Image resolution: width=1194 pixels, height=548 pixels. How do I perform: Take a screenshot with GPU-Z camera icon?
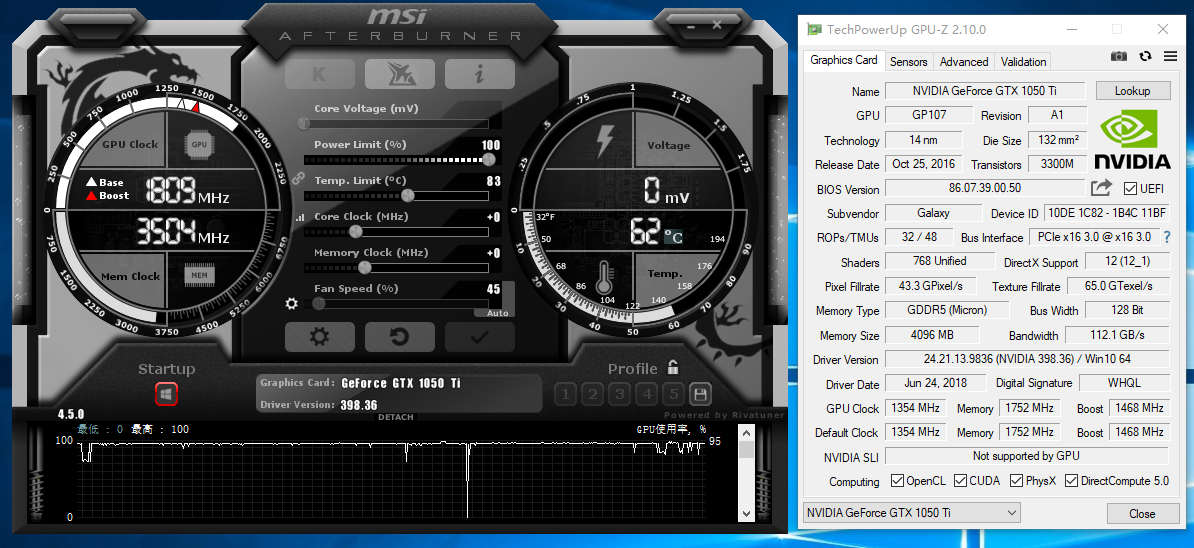tap(1119, 56)
